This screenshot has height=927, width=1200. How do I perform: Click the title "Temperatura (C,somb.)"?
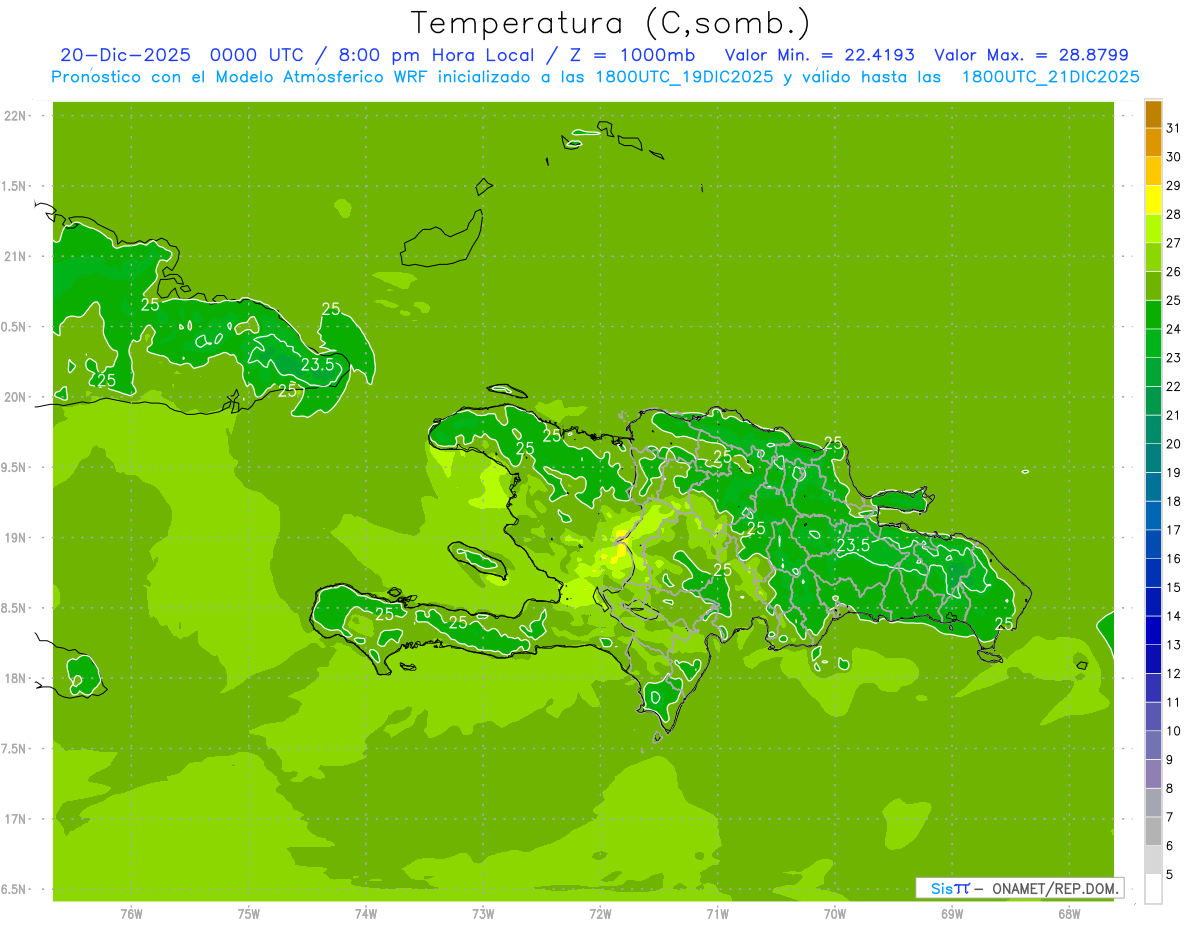click(611, 23)
